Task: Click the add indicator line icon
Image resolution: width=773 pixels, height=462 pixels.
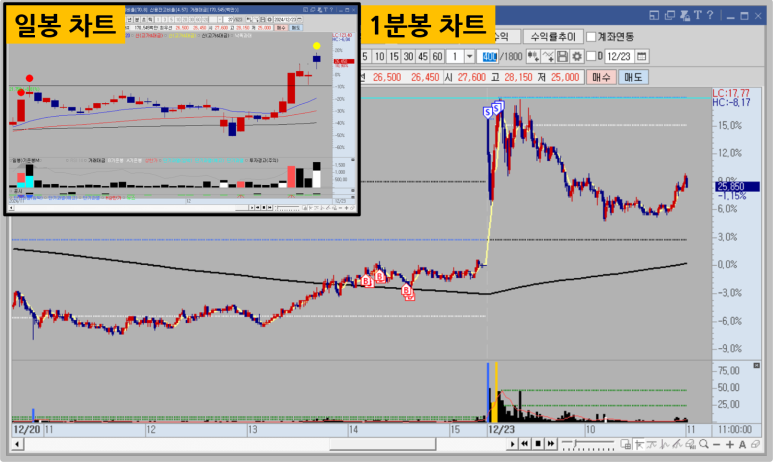Action: pyautogui.click(x=548, y=57)
